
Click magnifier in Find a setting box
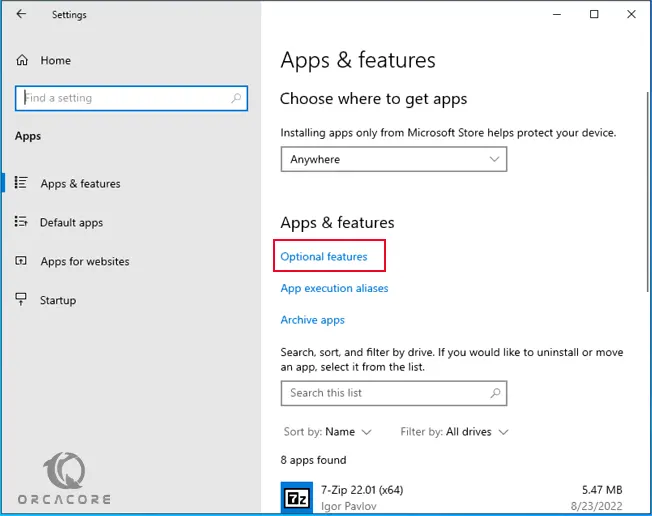point(236,98)
